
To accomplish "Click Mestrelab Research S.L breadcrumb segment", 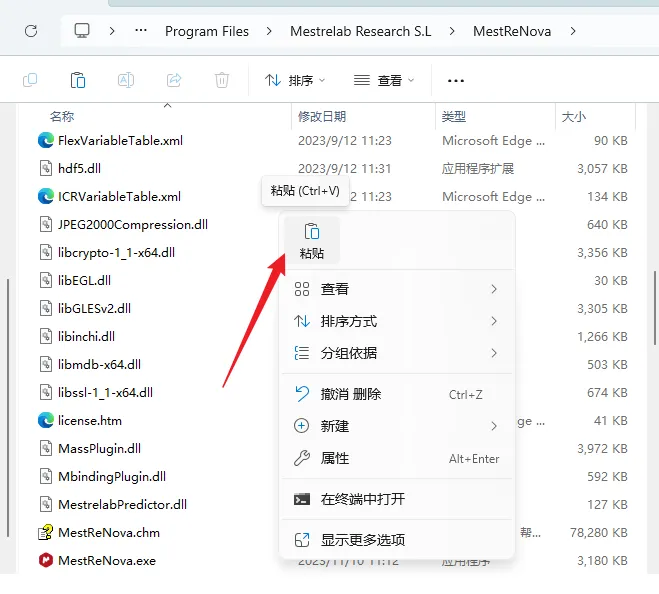I will coord(361,31).
